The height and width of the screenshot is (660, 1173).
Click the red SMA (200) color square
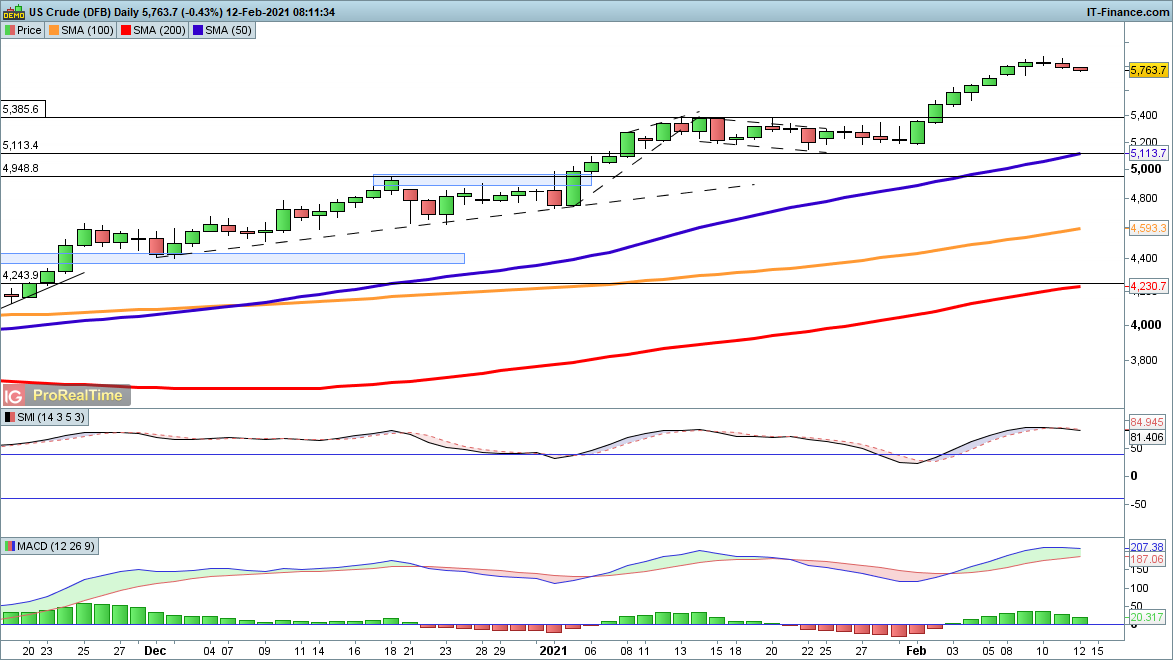point(127,30)
